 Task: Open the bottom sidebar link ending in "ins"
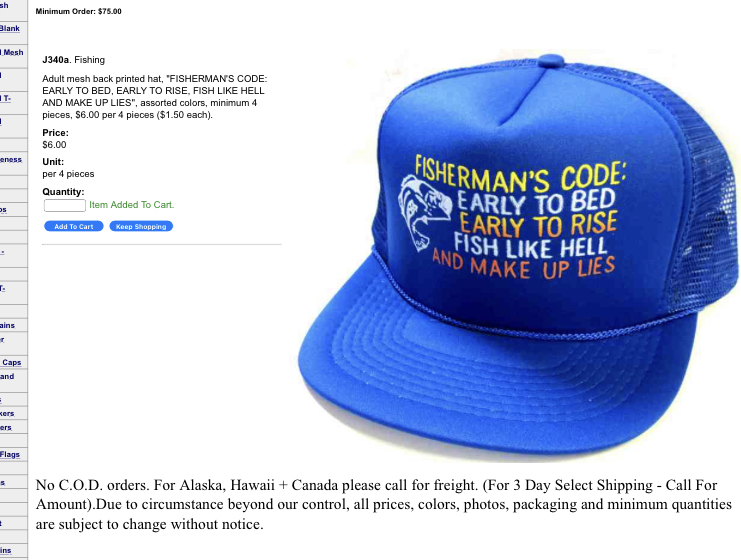point(6,551)
